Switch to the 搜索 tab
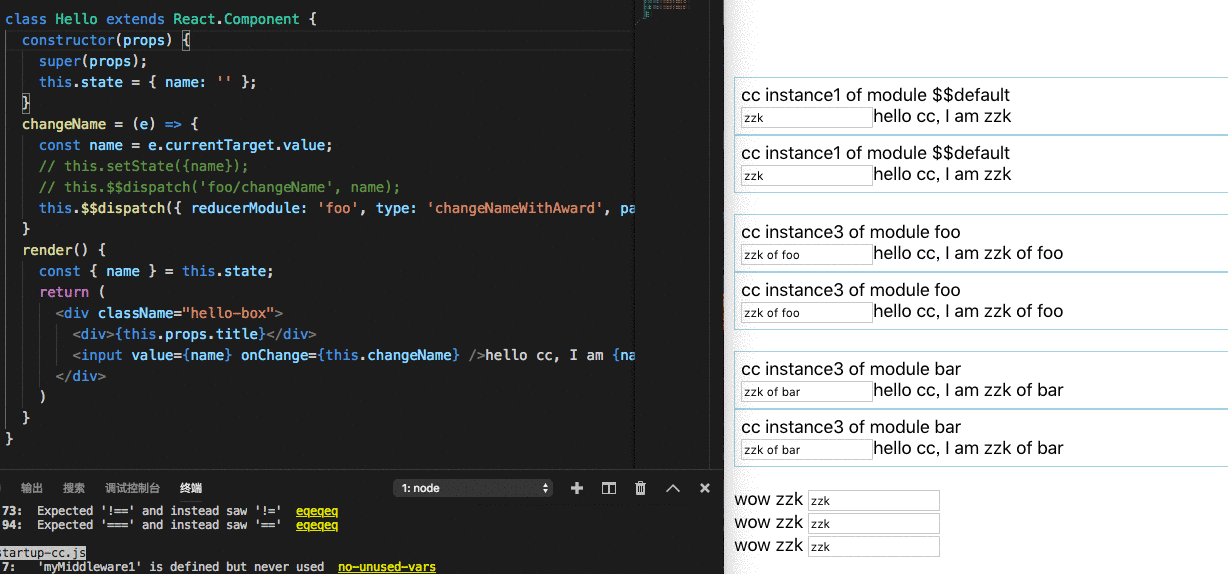Viewport: 1228px width, 574px height. [74, 488]
